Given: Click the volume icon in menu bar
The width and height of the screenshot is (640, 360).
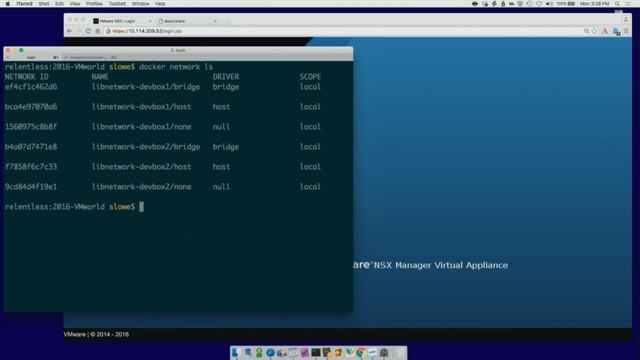Looking at the screenshot, I should coord(549,4).
